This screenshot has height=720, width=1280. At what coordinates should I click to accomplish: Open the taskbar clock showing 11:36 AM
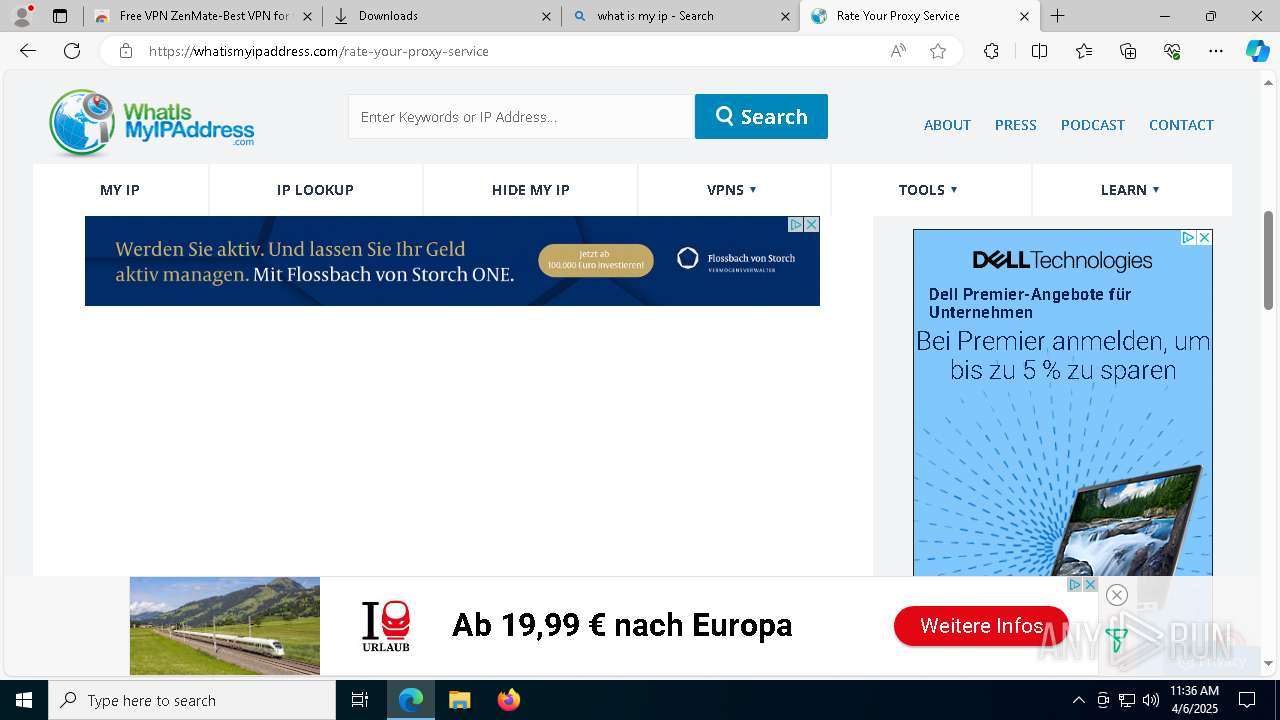click(1194, 700)
